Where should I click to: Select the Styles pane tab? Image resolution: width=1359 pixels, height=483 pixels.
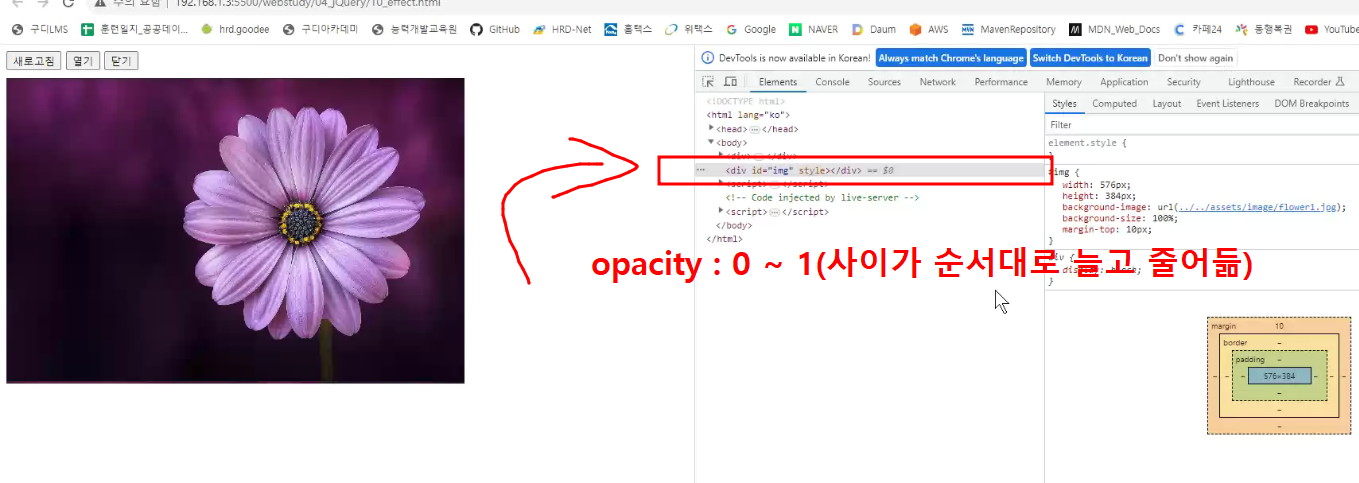click(x=1064, y=103)
